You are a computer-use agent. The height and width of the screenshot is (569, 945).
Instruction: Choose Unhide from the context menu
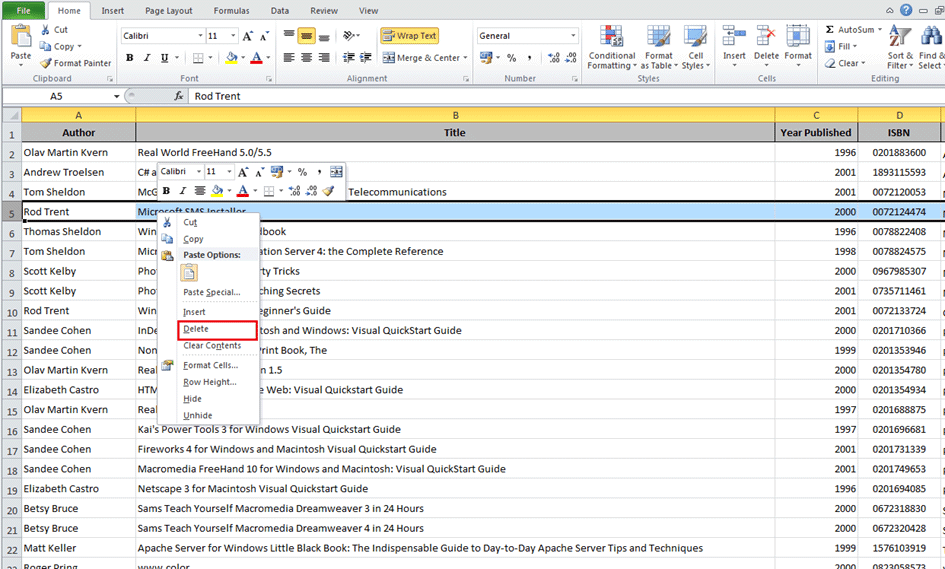click(198, 415)
